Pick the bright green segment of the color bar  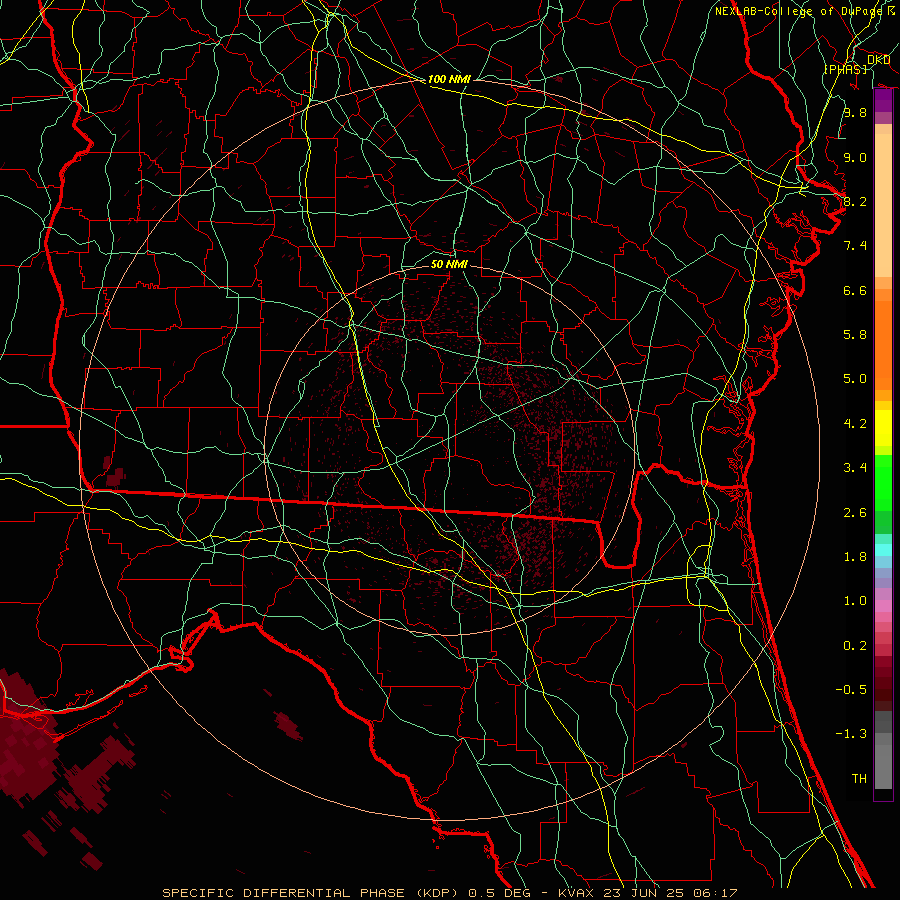tap(883, 483)
